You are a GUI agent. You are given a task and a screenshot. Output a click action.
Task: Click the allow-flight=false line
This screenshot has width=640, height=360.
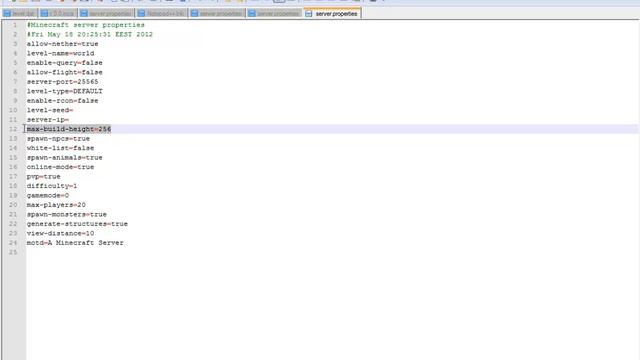click(x=64, y=72)
